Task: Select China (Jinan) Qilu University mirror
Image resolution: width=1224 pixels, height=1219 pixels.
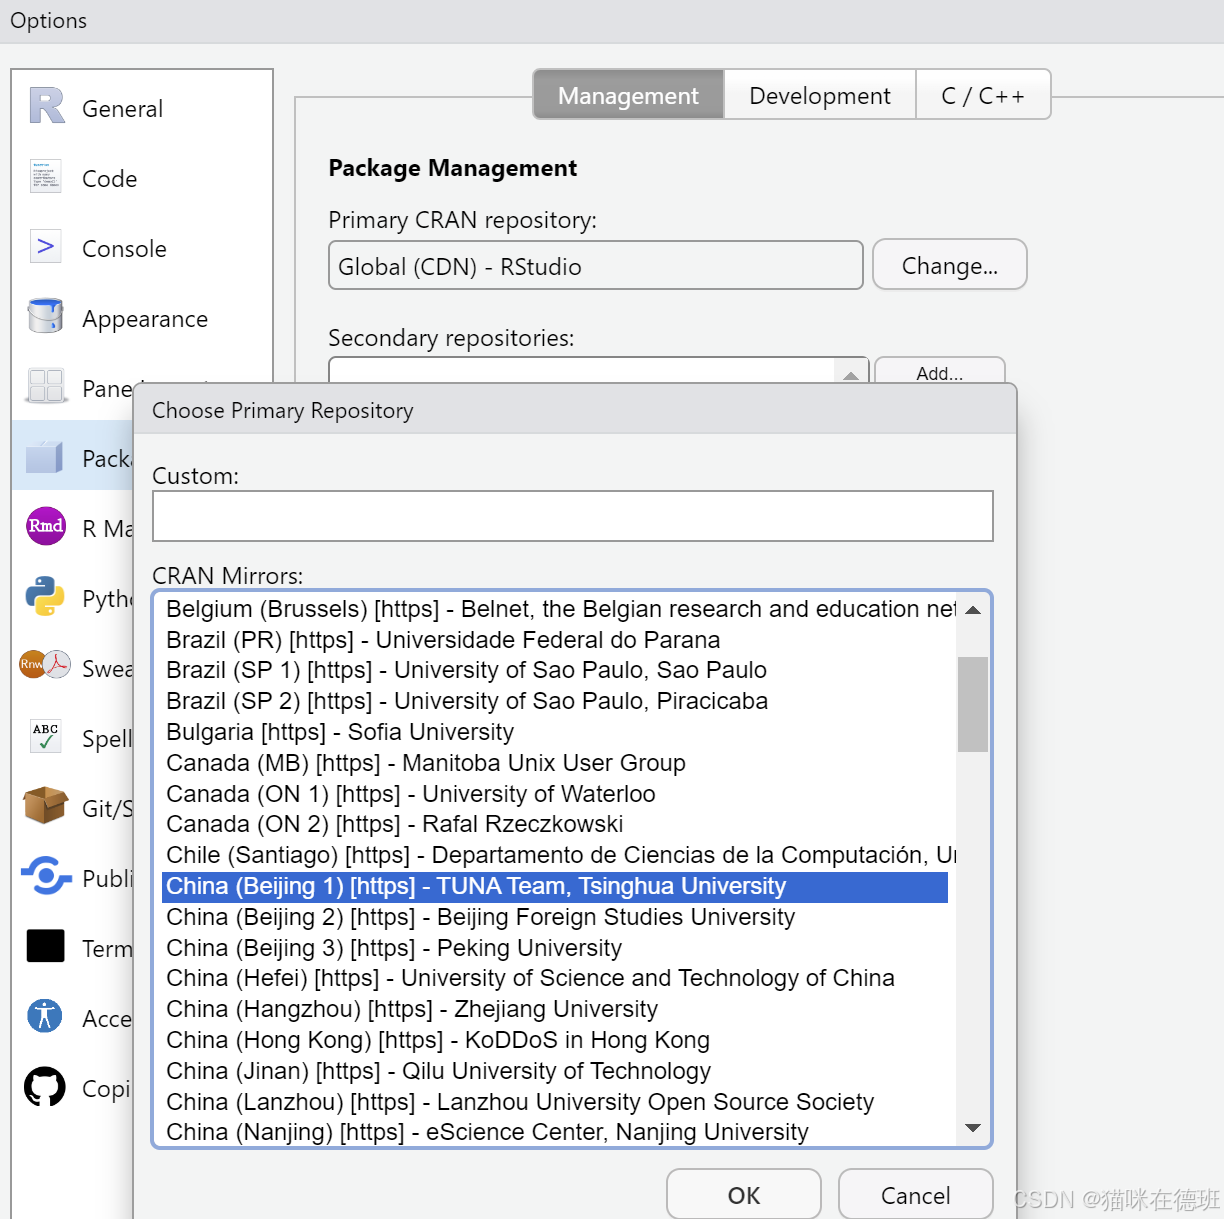Action: pos(555,1071)
